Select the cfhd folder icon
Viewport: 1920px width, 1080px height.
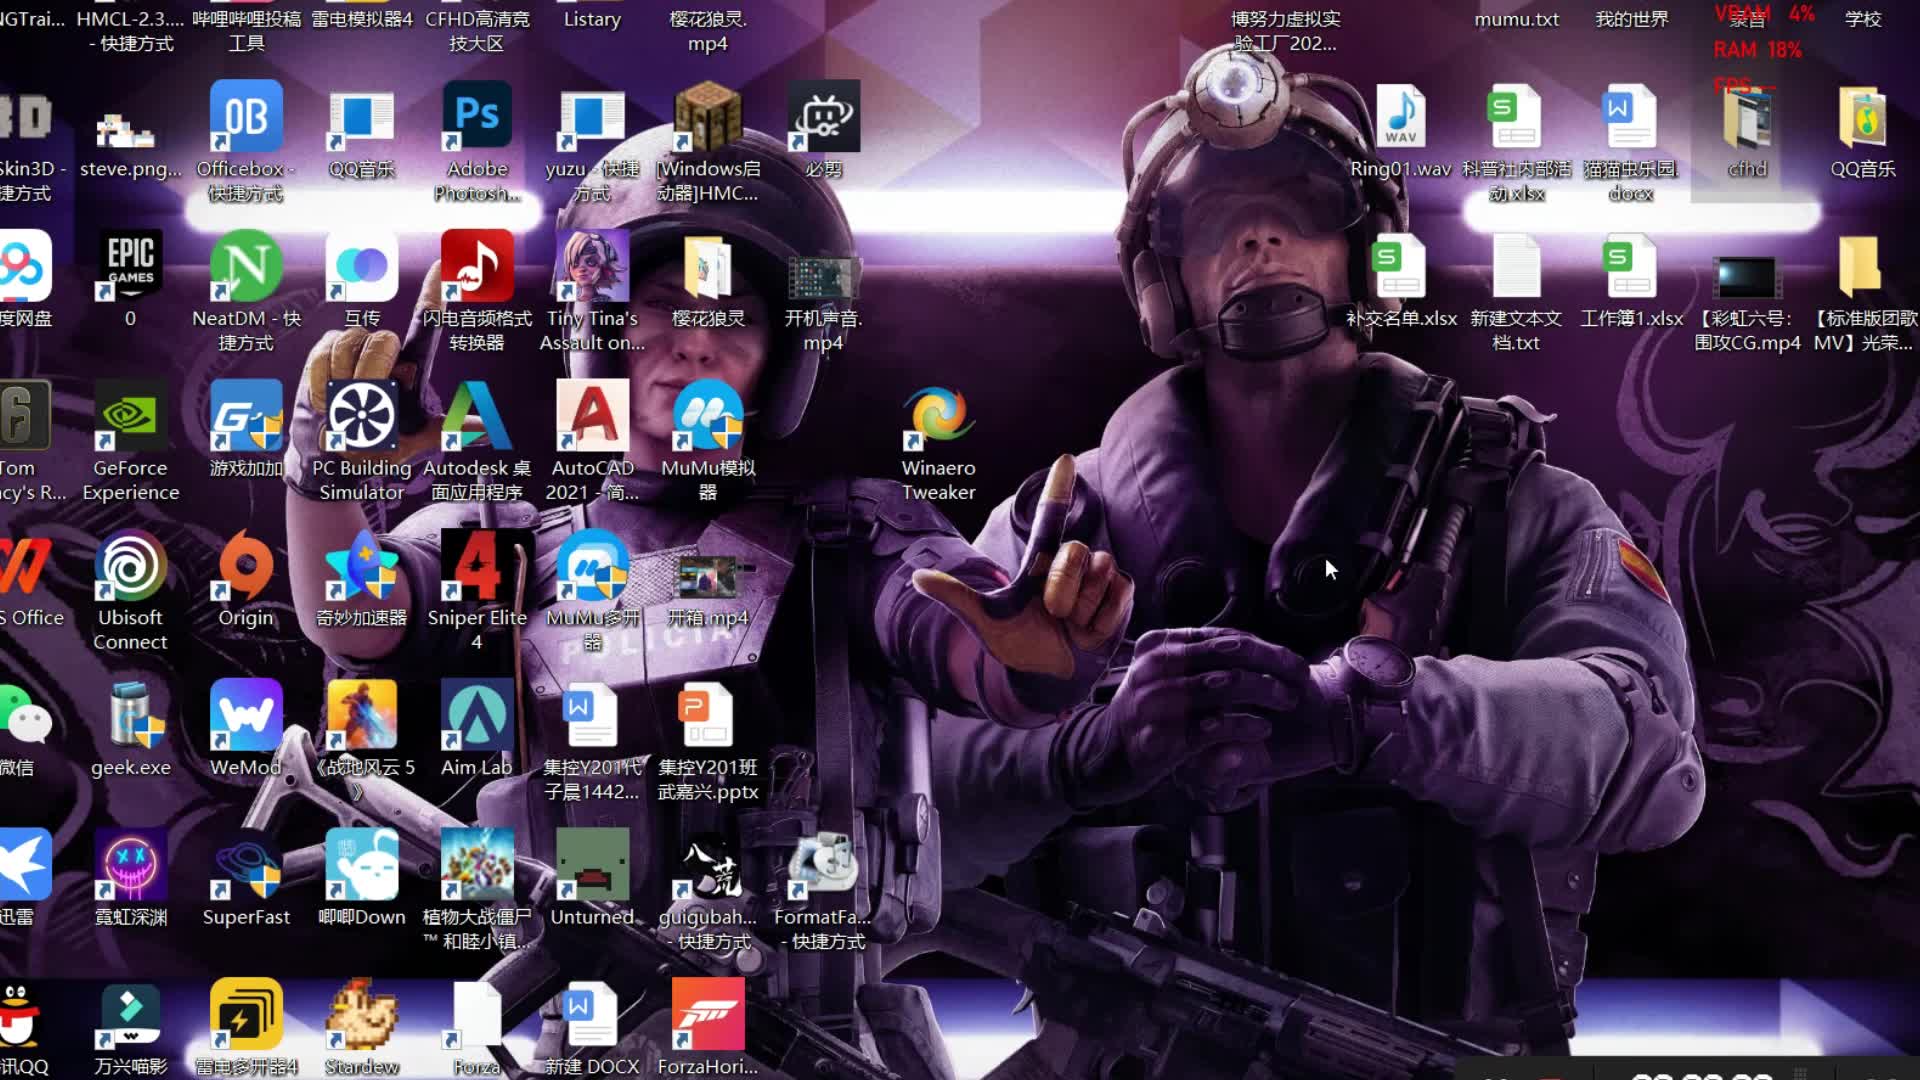click(x=1747, y=118)
